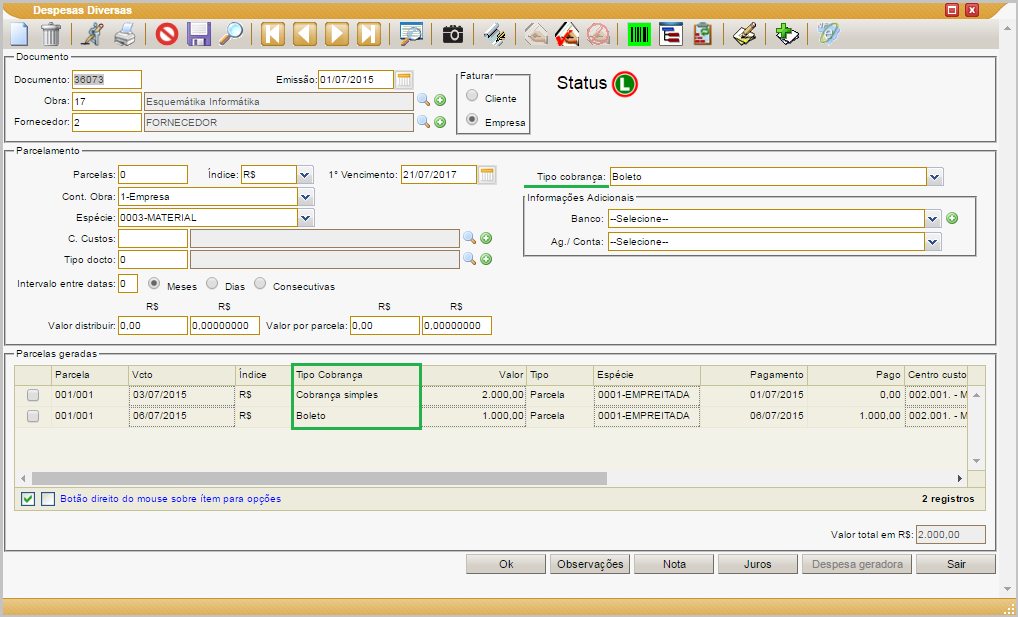The image size is (1018, 617).
Task: Click the blue 'Botão direito do mouse' hint text
Action: click(171, 499)
